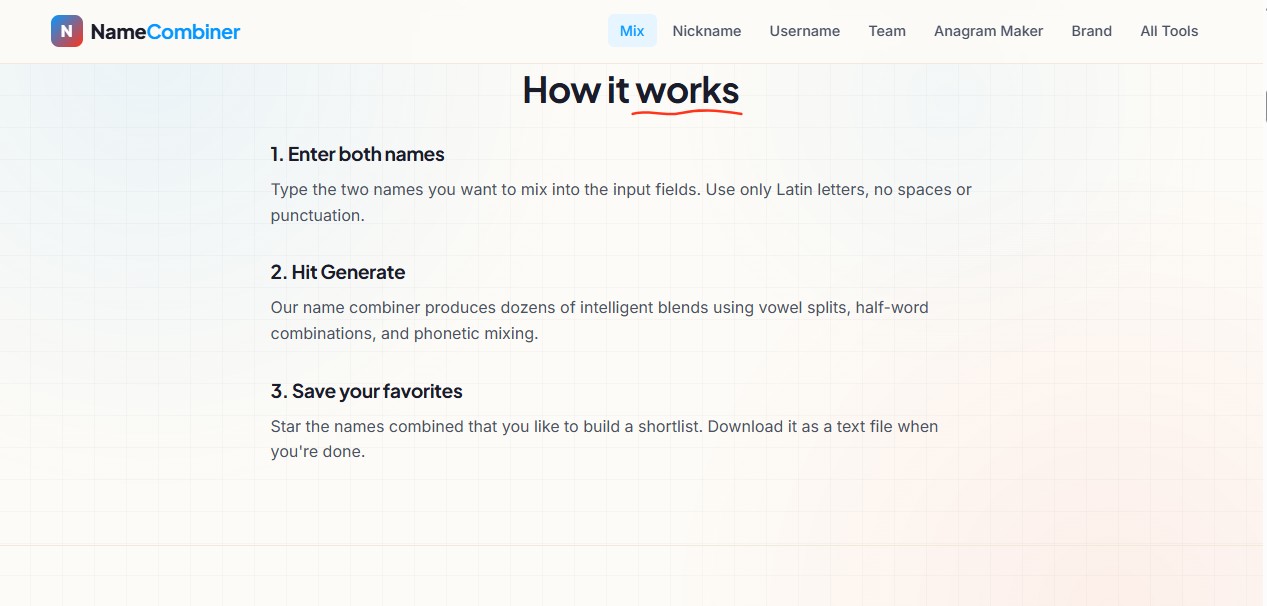Open Anagram Maker from the navigation
The image size is (1267, 606).
click(x=989, y=31)
